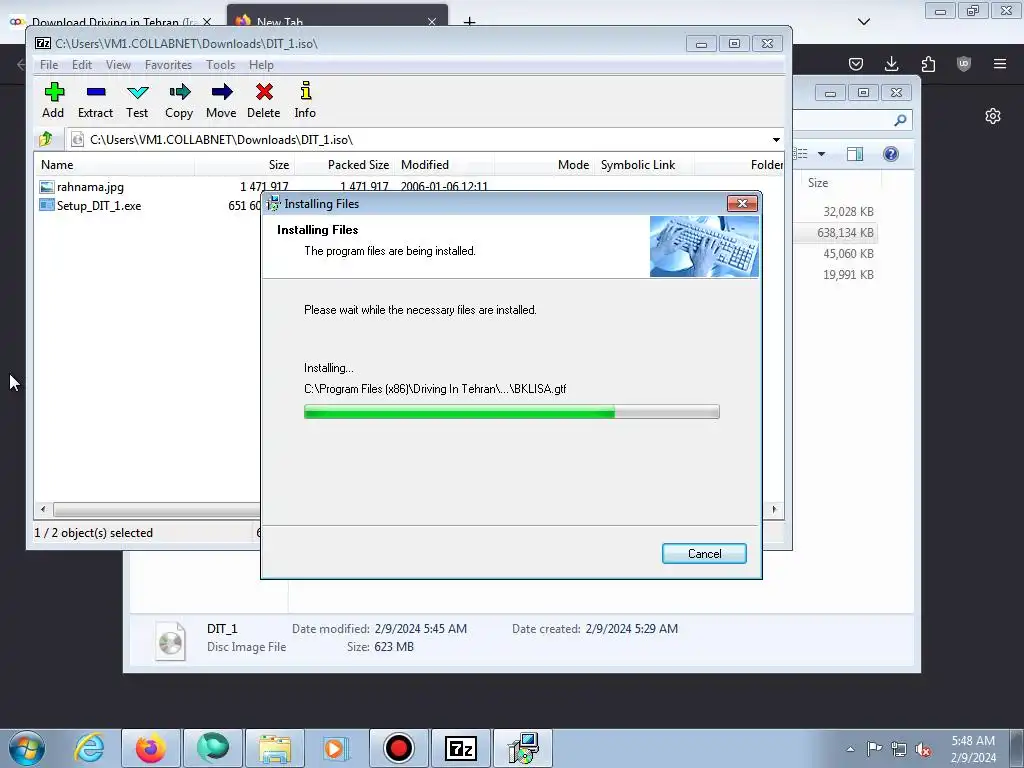Cancel the file installation
The height and width of the screenshot is (768, 1024).
tap(704, 554)
